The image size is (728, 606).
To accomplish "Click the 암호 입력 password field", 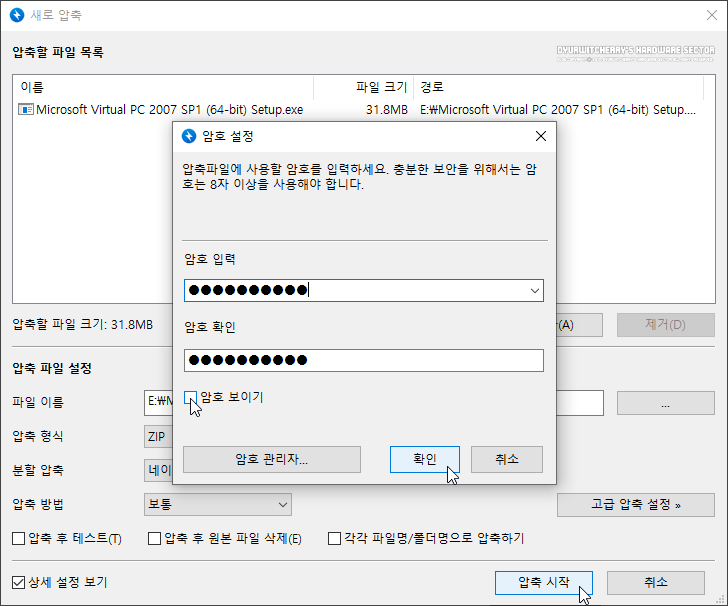I will (x=364, y=291).
